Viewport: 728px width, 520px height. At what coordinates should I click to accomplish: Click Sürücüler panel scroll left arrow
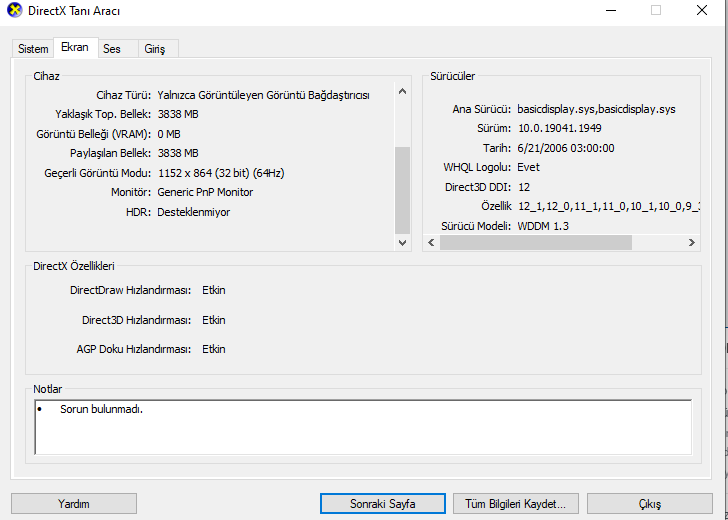(x=431, y=242)
